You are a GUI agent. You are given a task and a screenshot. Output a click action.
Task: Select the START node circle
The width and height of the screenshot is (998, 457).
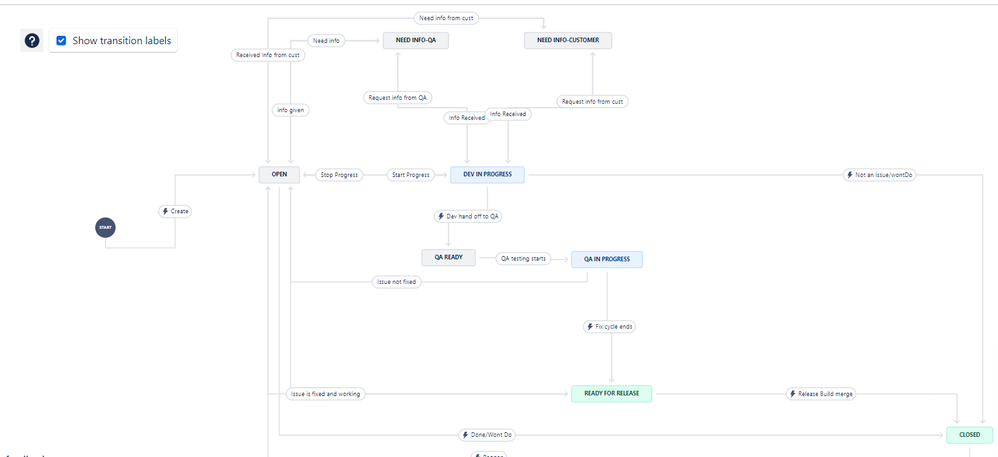106,227
